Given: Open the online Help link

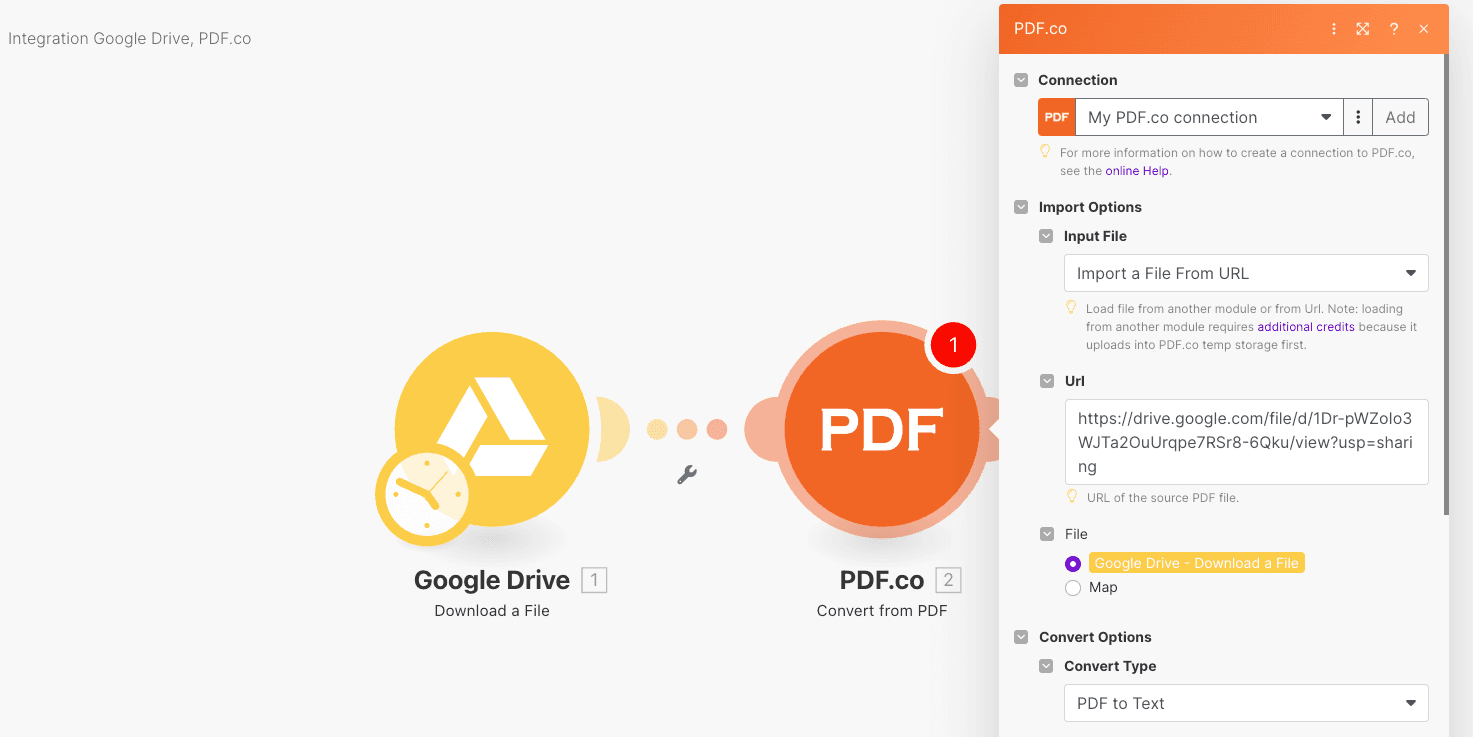Looking at the screenshot, I should coord(1137,171).
